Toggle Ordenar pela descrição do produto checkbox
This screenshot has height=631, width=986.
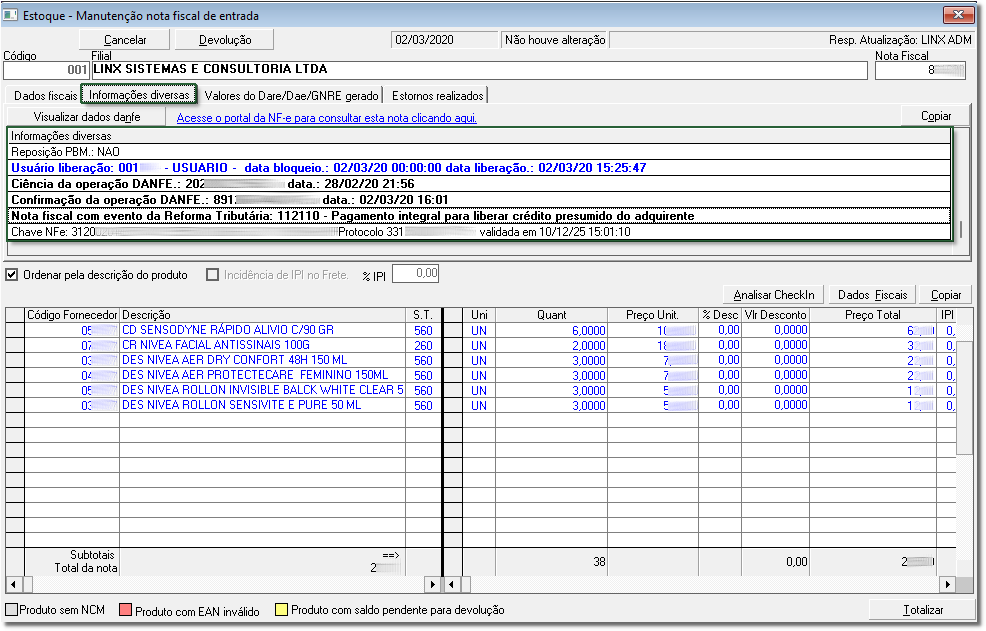click(12, 275)
